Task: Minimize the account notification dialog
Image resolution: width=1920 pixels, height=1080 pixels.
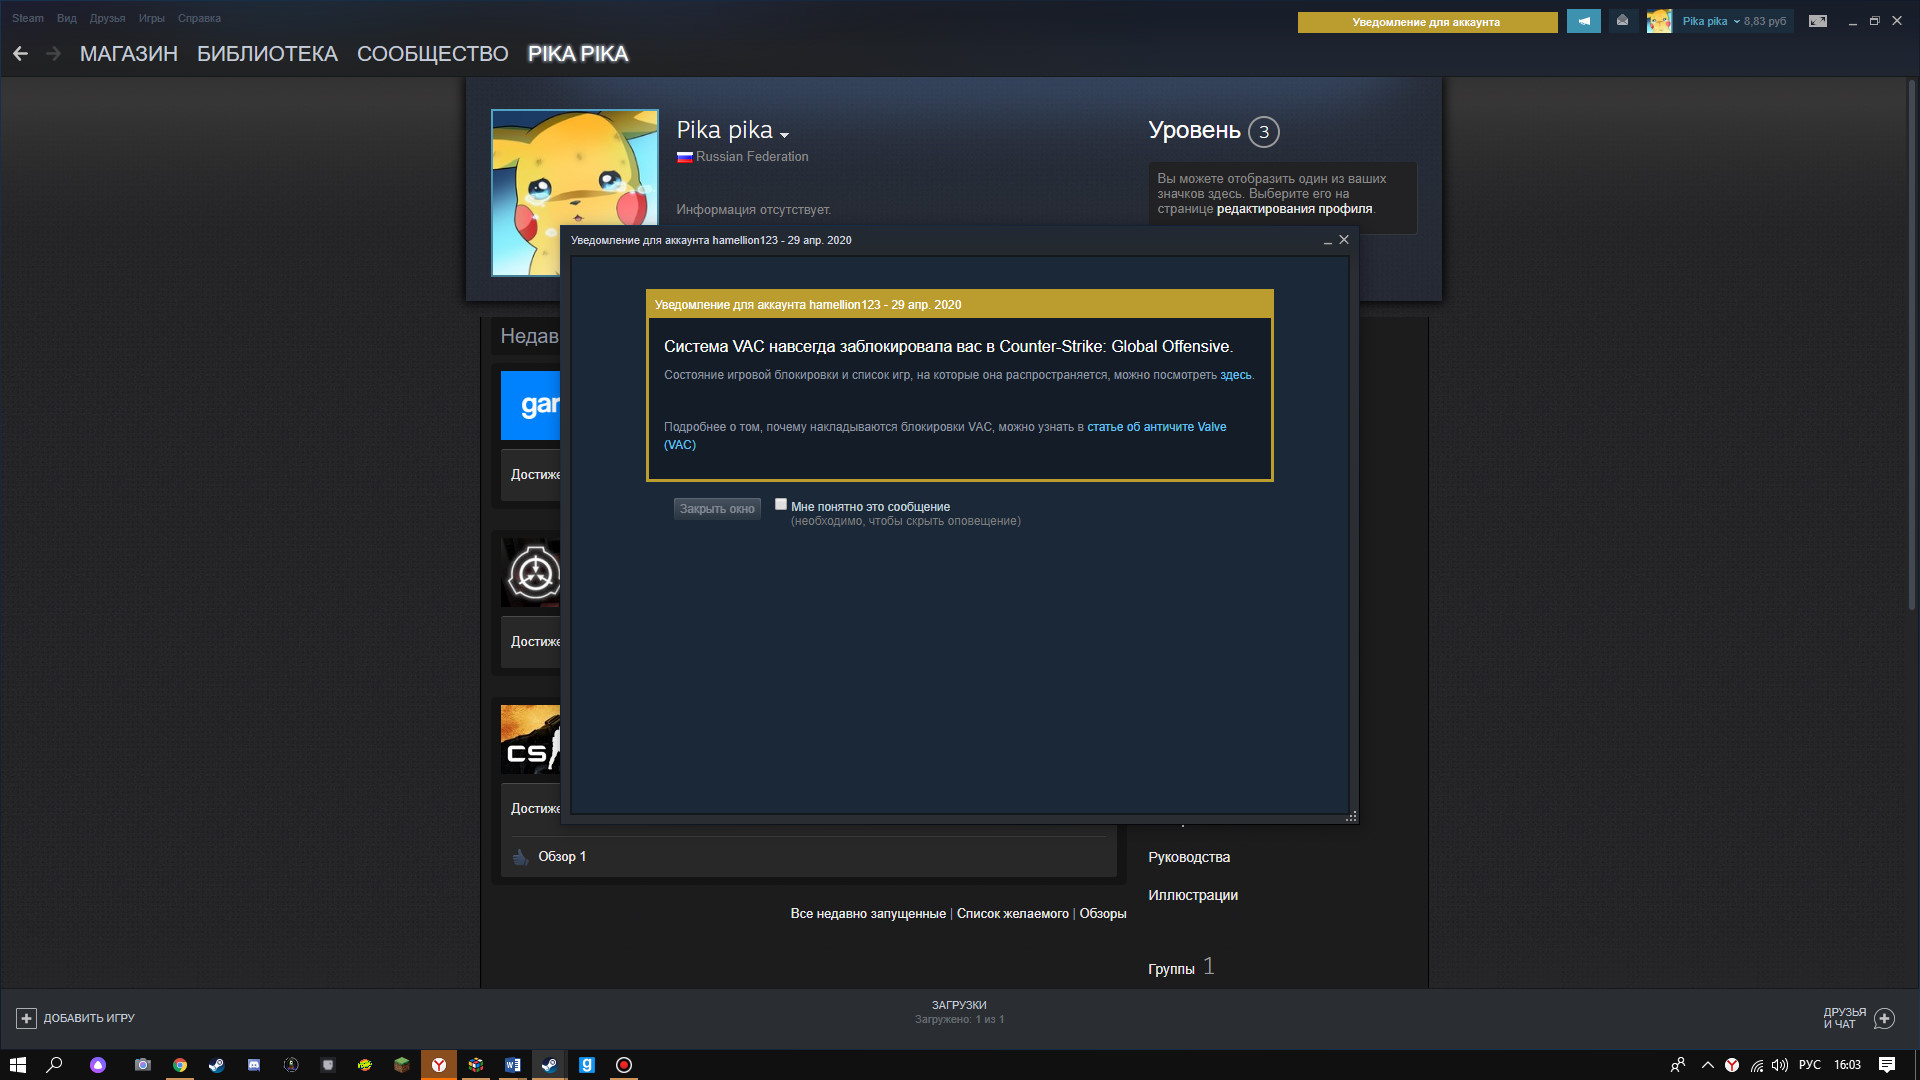Action: pos(1328,240)
